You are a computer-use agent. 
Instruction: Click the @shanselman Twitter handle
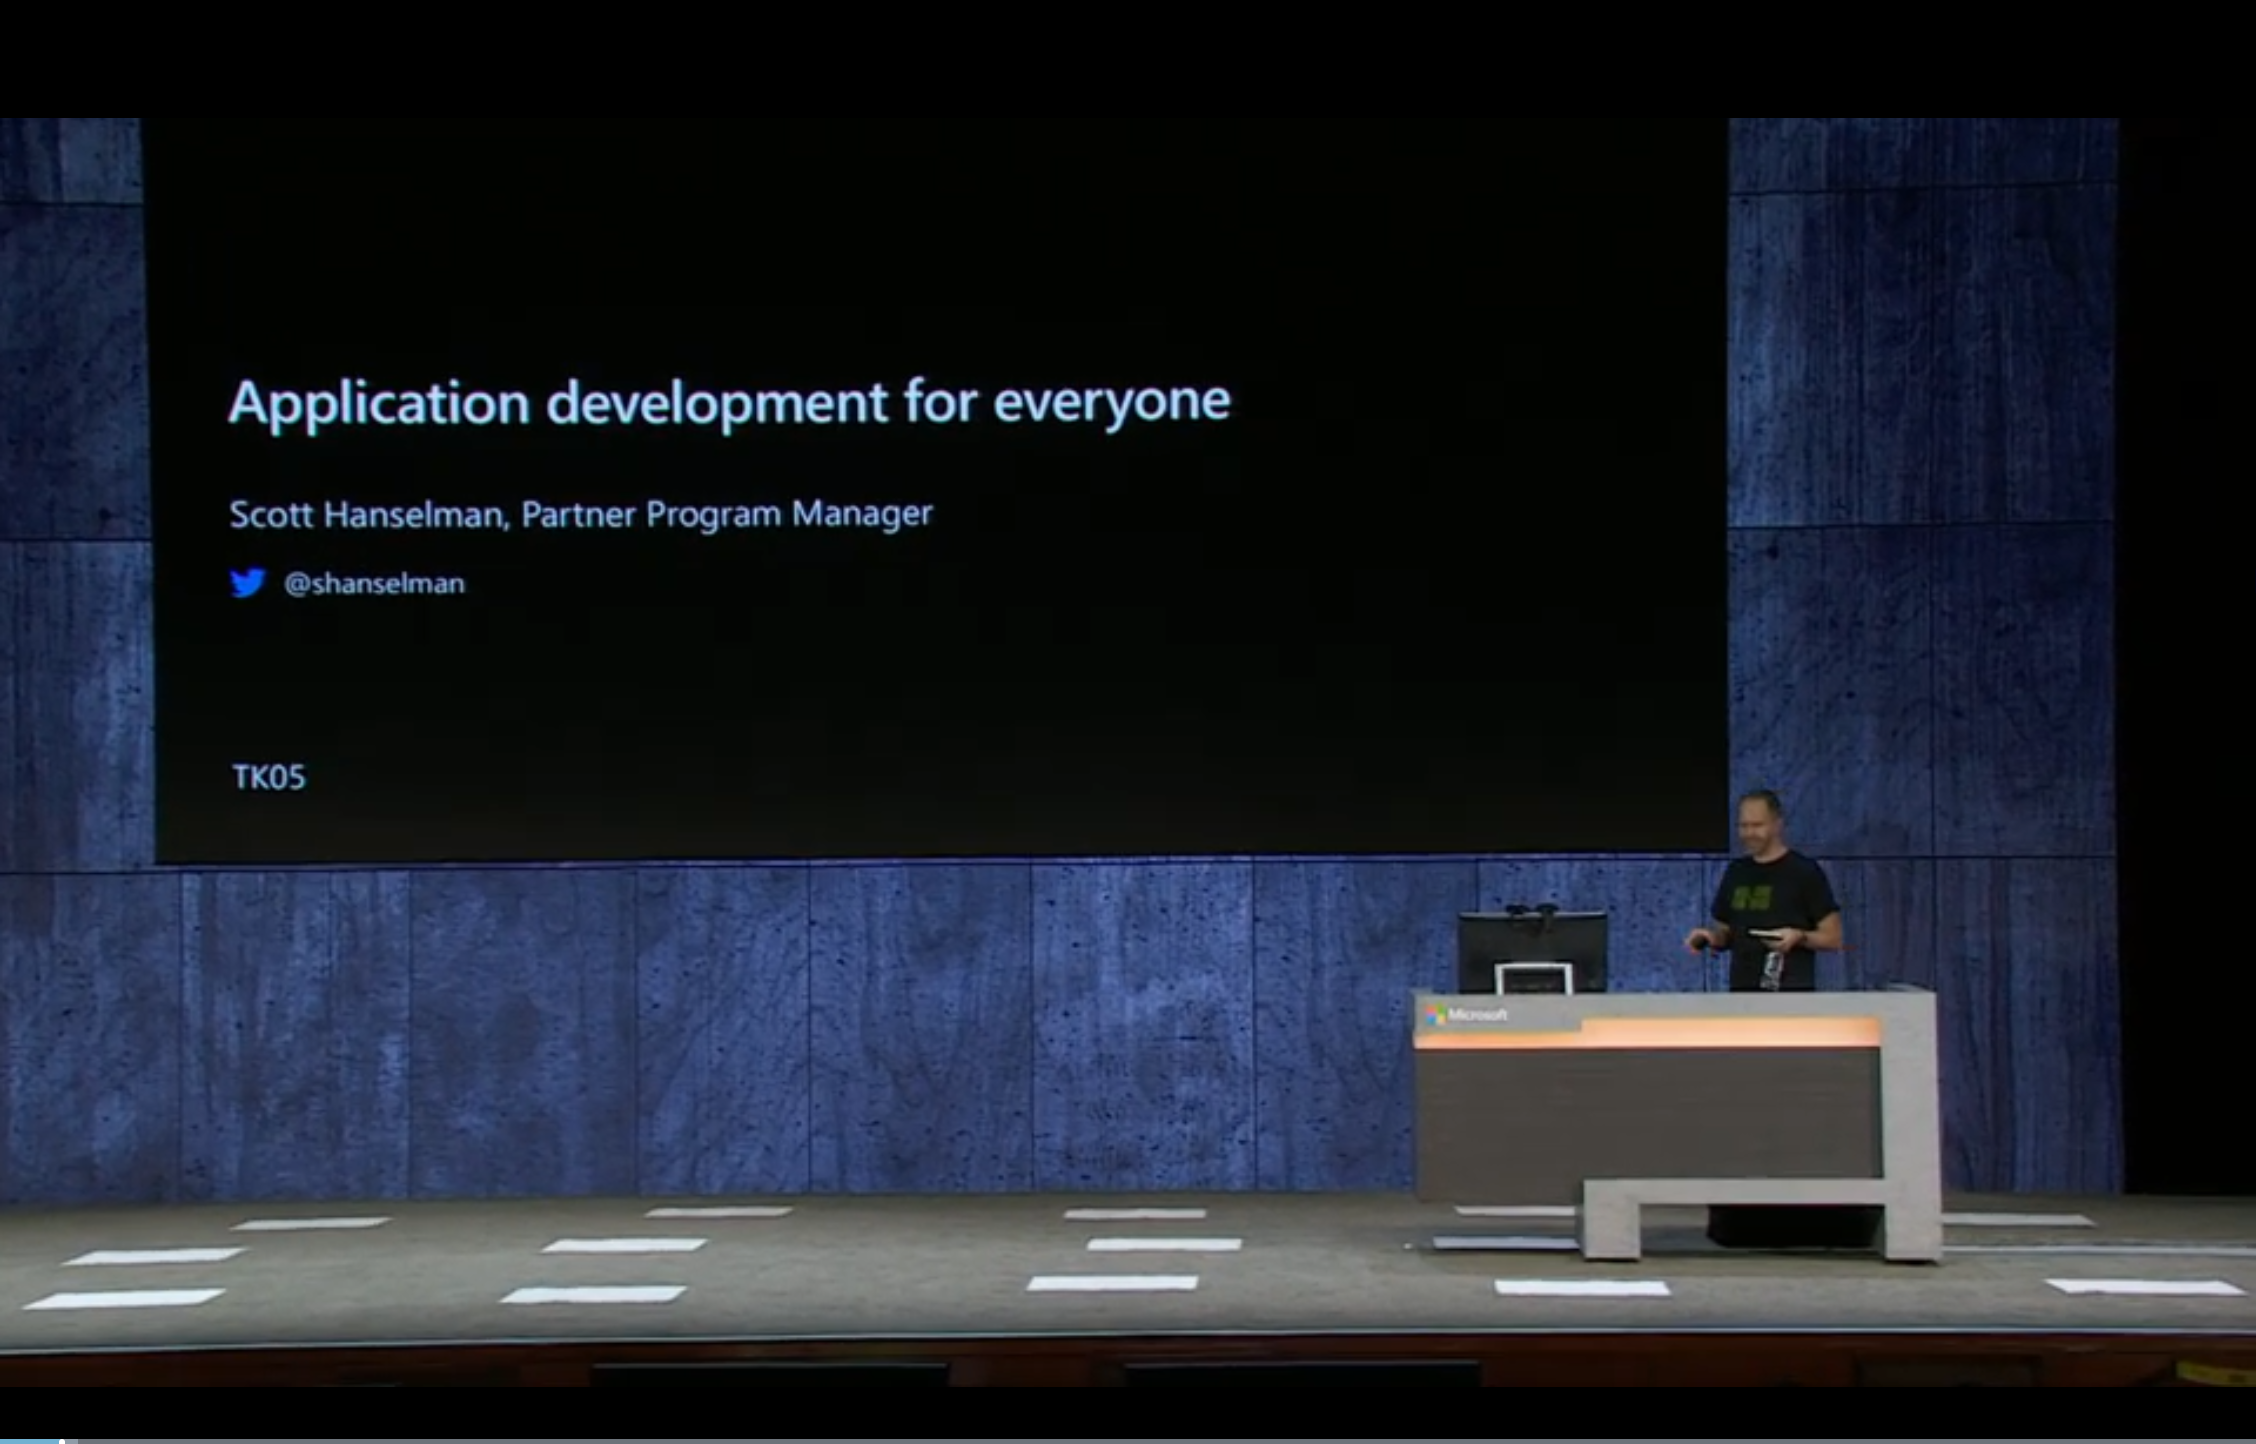374,584
